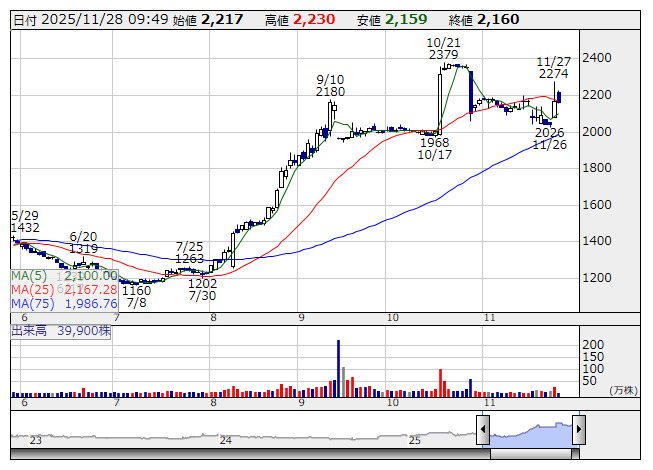Click the year 25 marker in overview
Viewport: 653px width, 470px height.
415,440
